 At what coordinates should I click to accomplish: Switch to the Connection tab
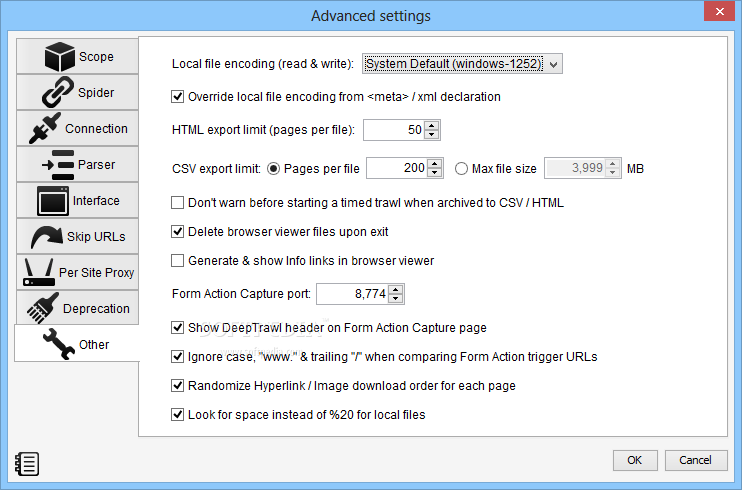tap(78, 128)
